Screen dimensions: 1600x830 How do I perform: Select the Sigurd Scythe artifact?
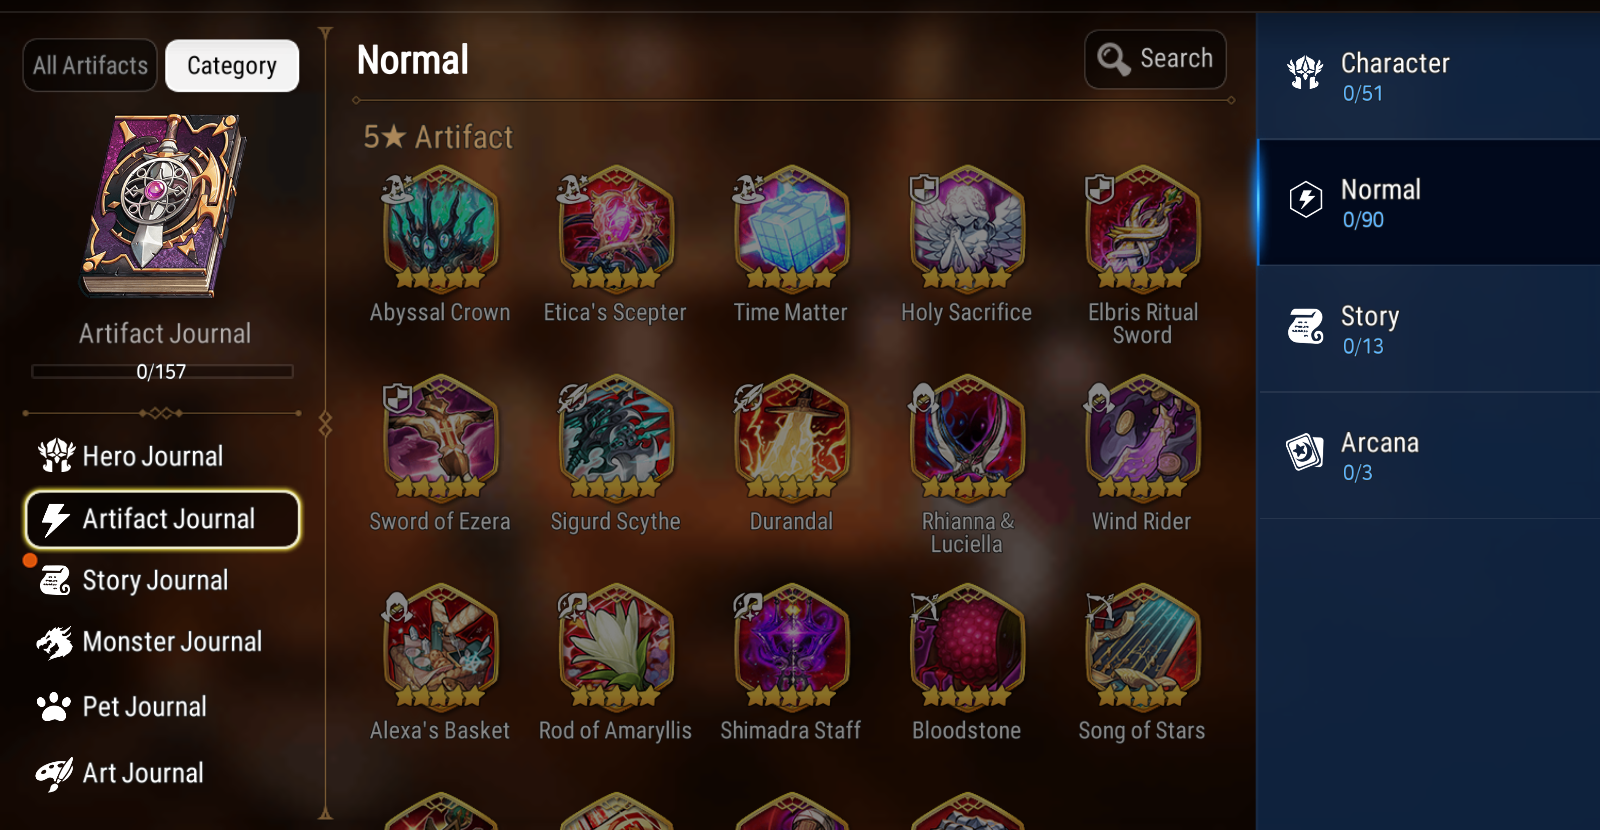click(x=615, y=438)
